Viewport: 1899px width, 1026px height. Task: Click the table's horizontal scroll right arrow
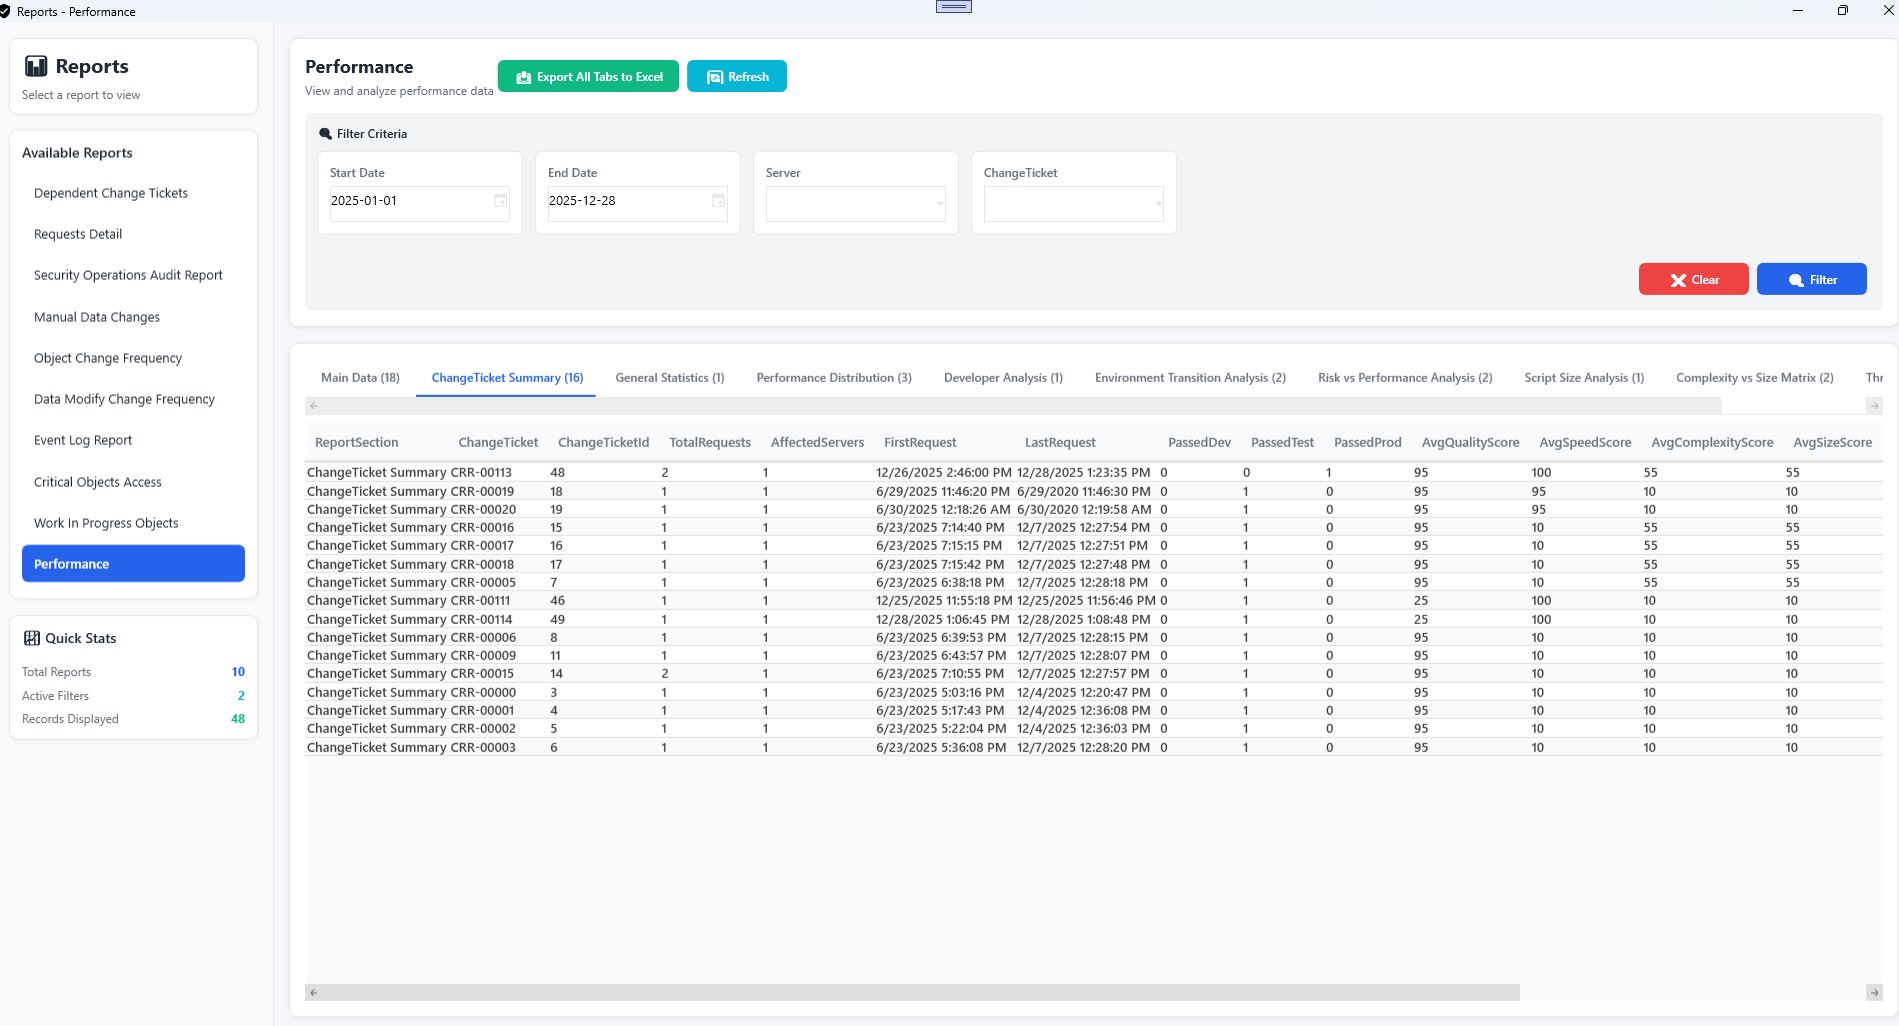pyautogui.click(x=1873, y=993)
